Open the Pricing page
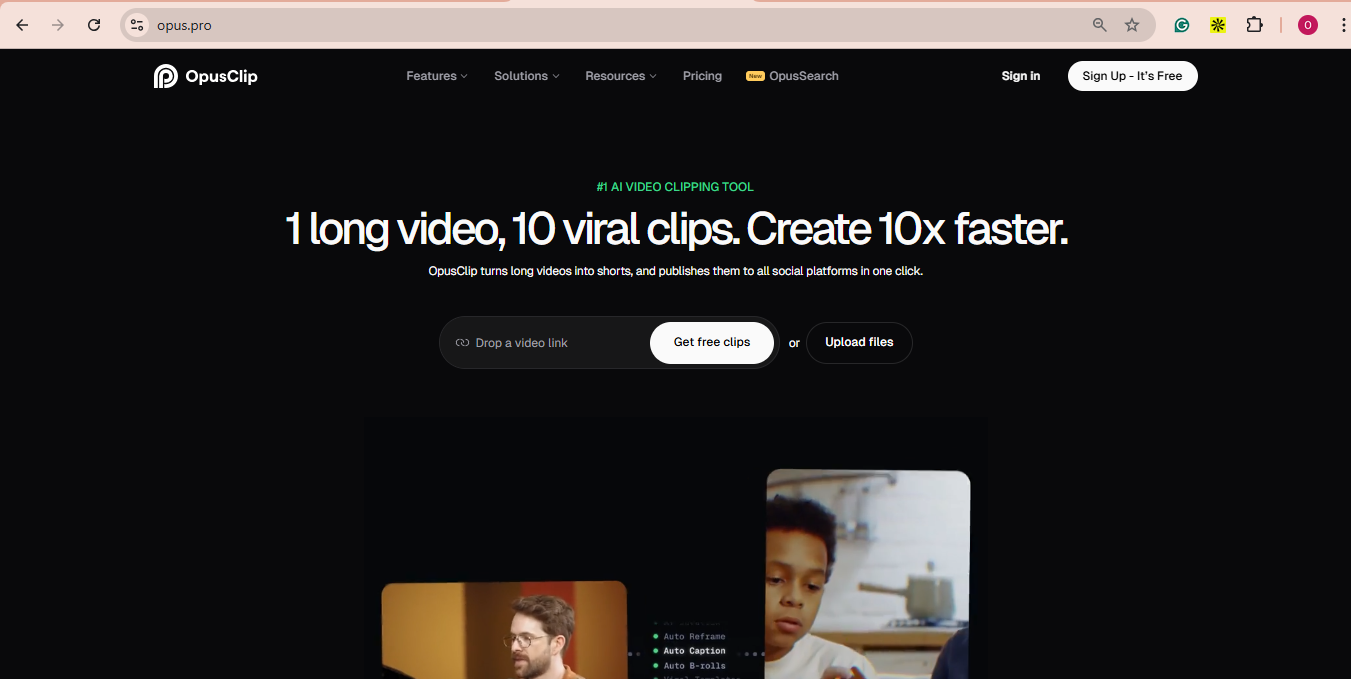 [x=702, y=76]
